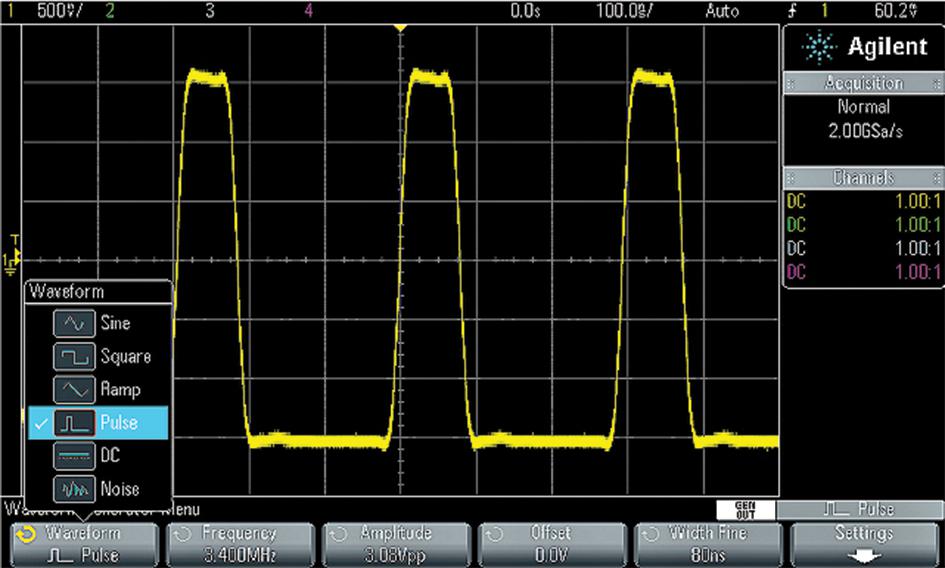Click the channel 4 label in top bar
This screenshot has width=945, height=568.
(x=309, y=11)
